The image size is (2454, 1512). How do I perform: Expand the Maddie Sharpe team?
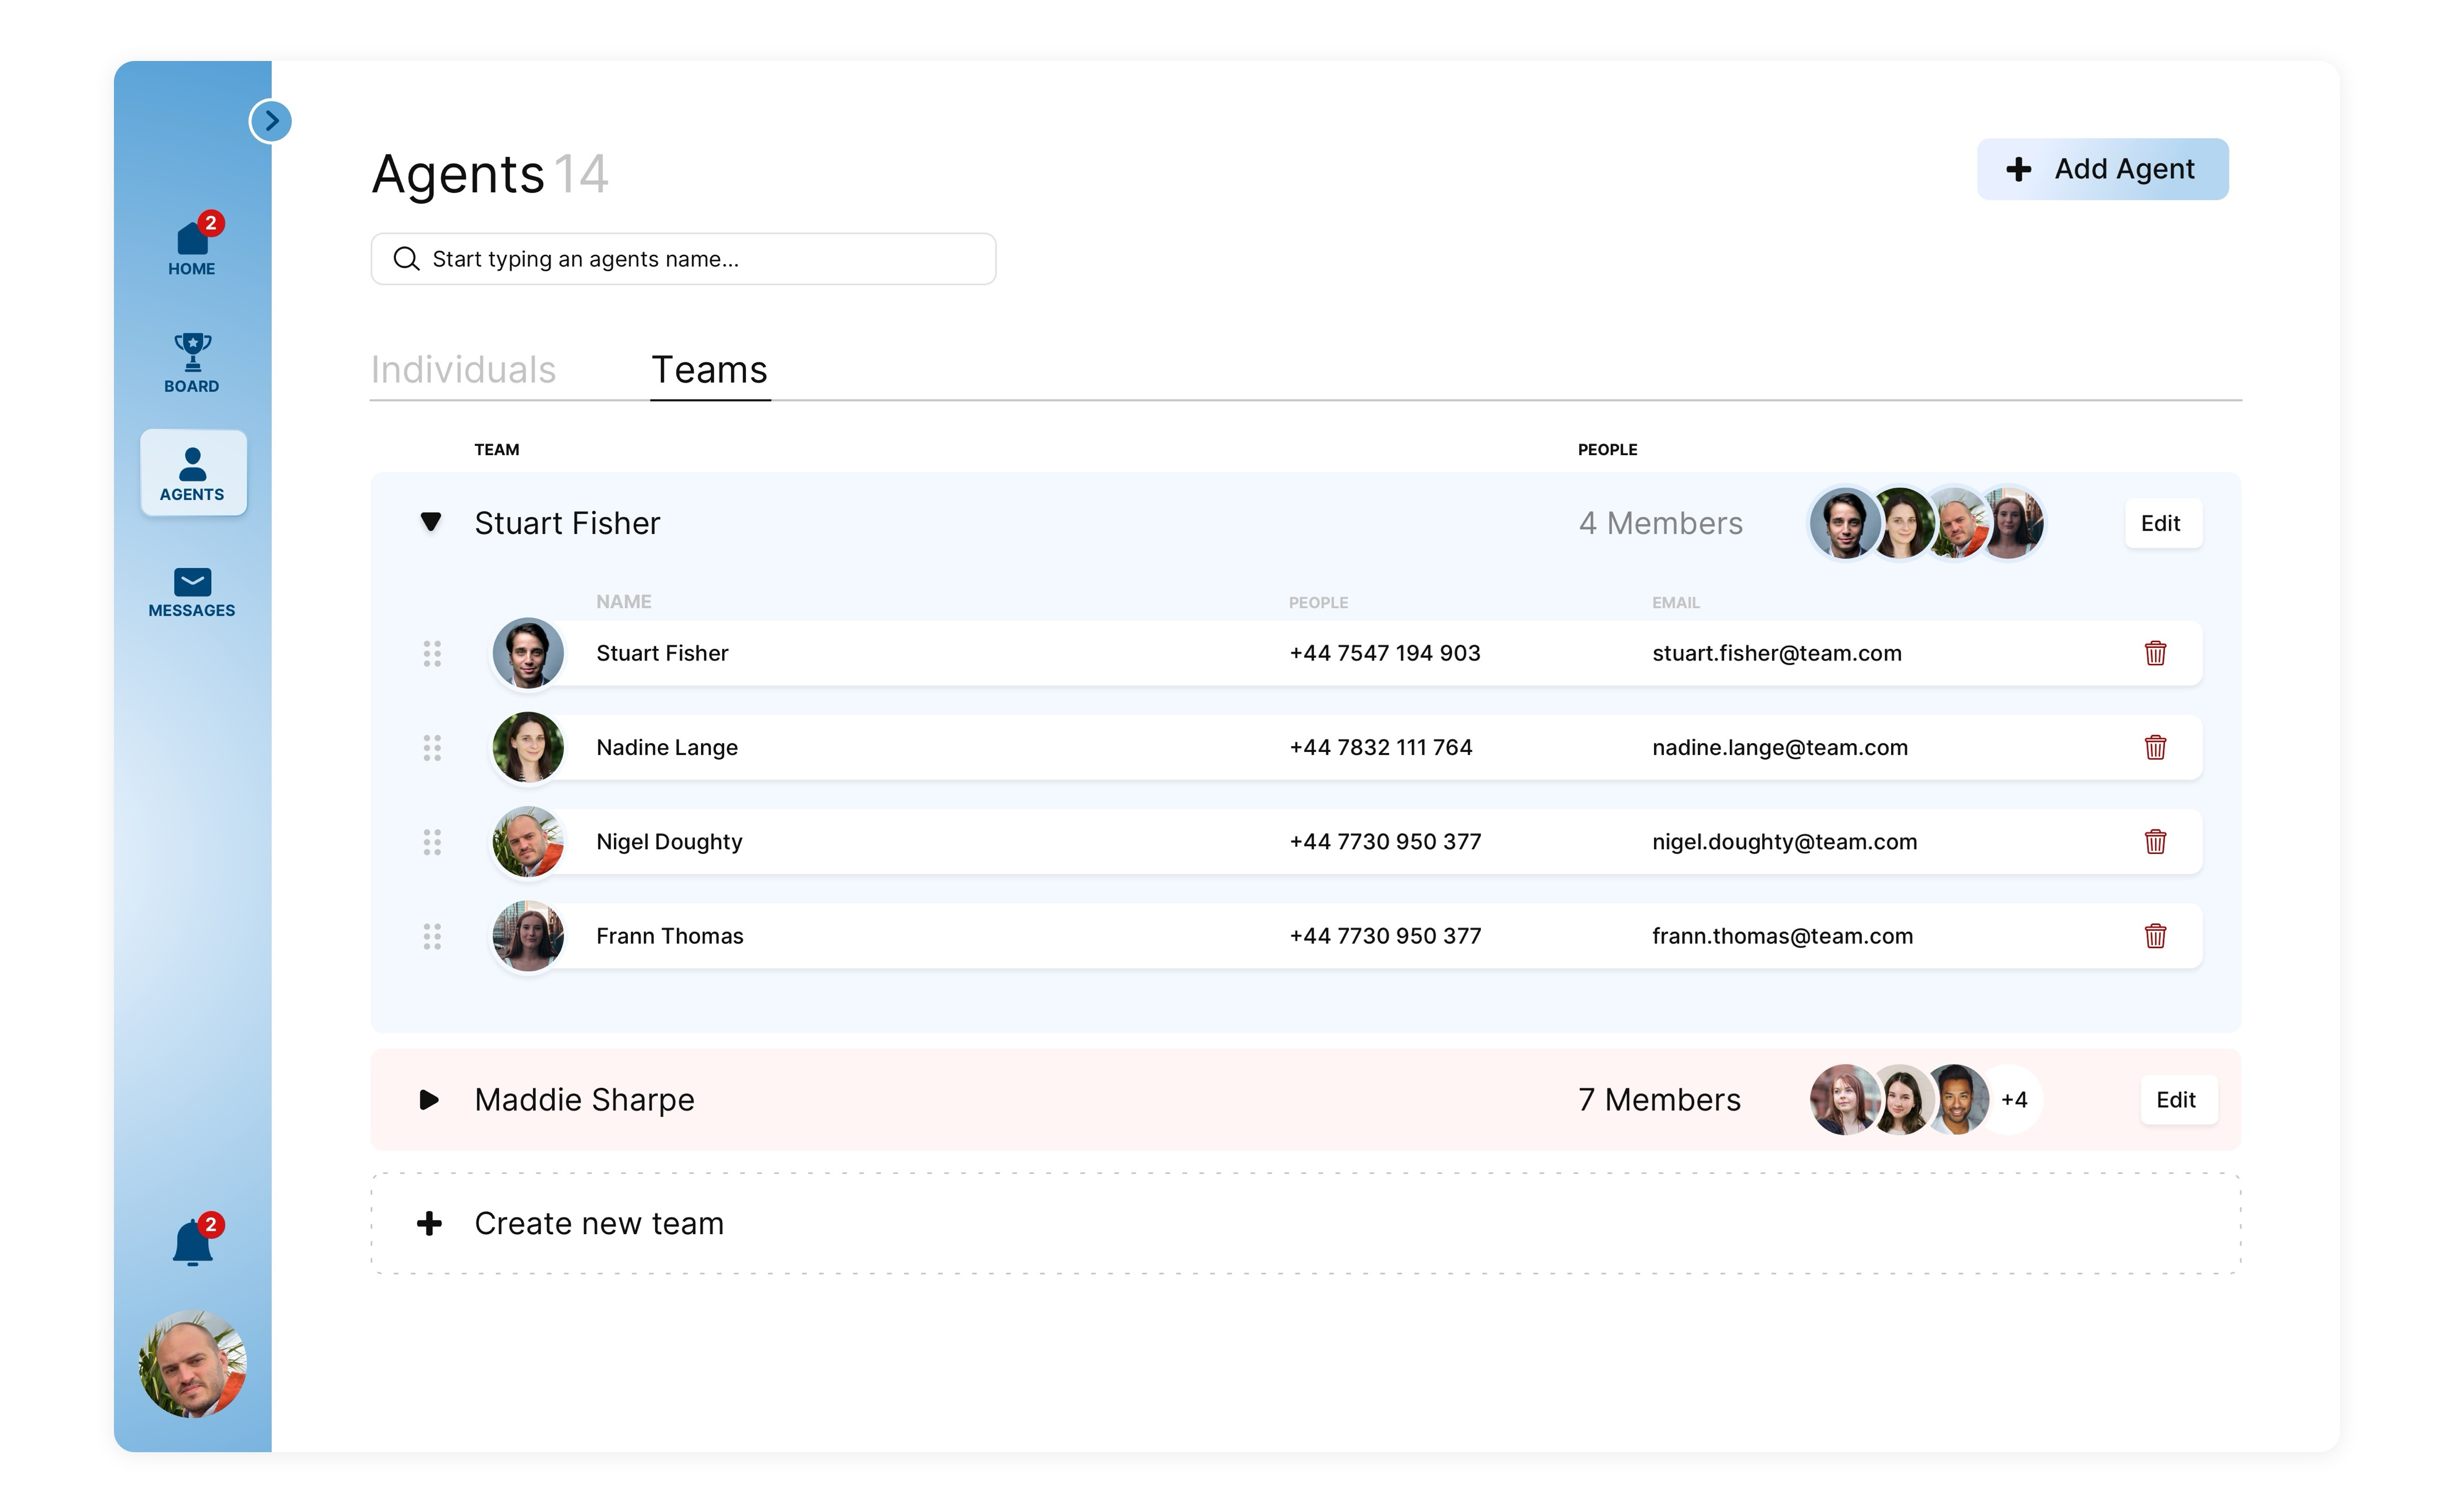(x=429, y=1100)
